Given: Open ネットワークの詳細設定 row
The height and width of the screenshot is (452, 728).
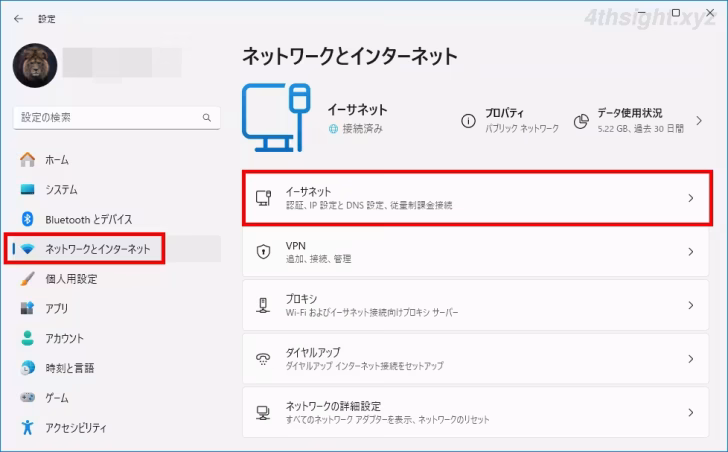Looking at the screenshot, I should pos(476,413).
